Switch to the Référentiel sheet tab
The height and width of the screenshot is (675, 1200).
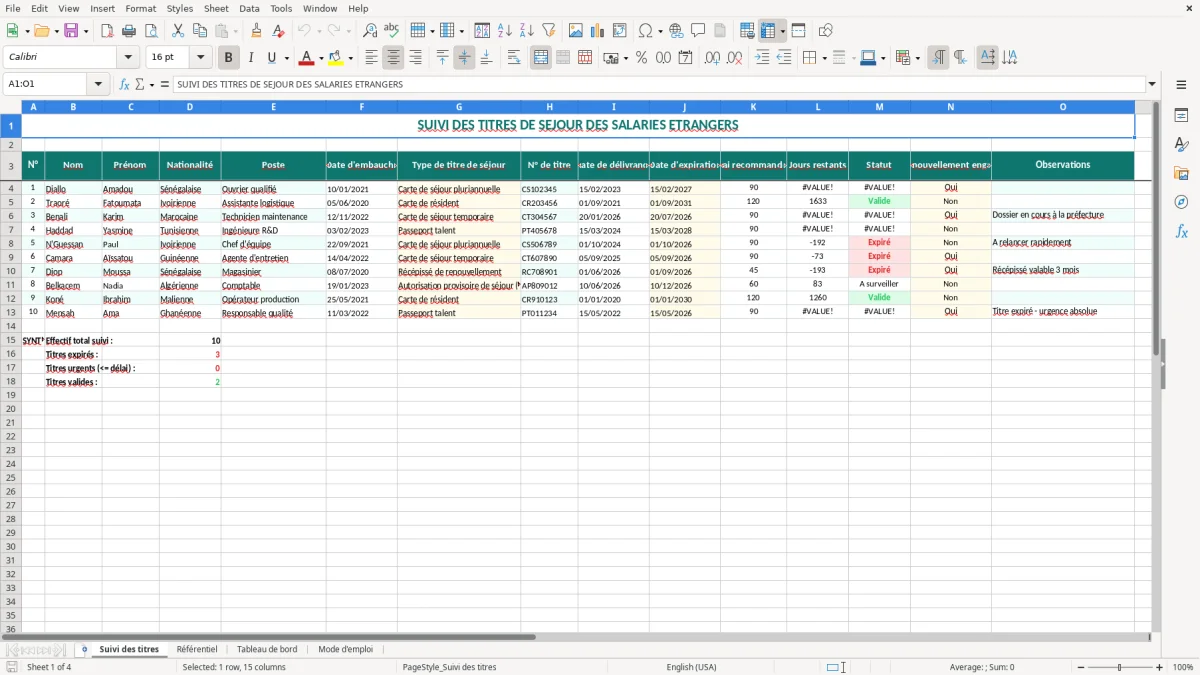pos(197,649)
